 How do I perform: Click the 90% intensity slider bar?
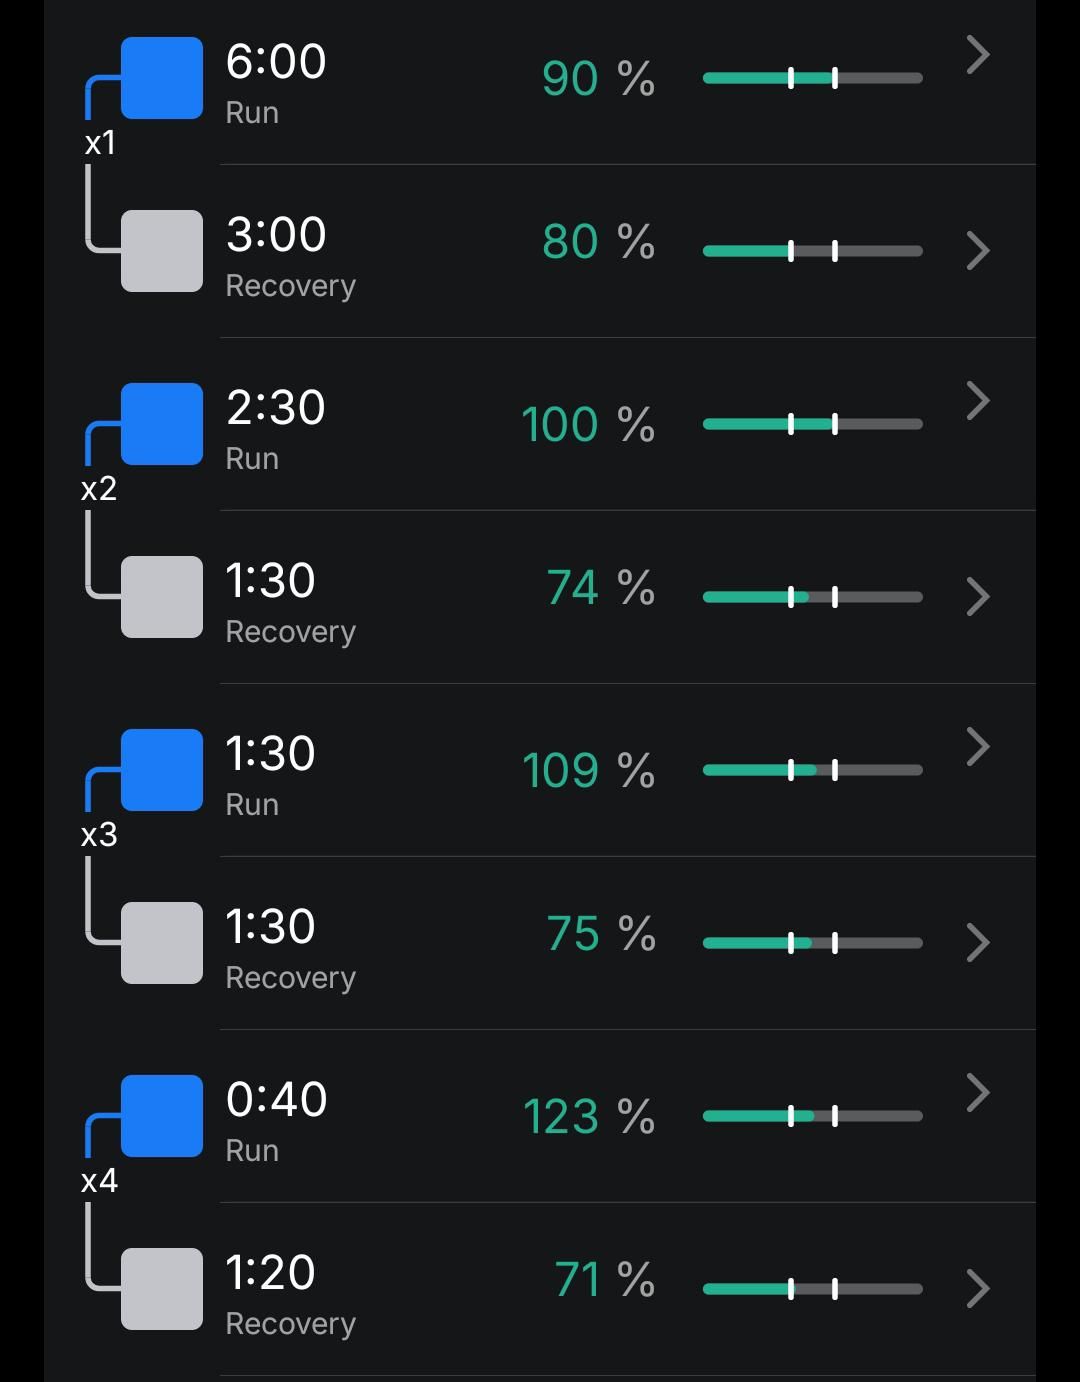(x=812, y=78)
